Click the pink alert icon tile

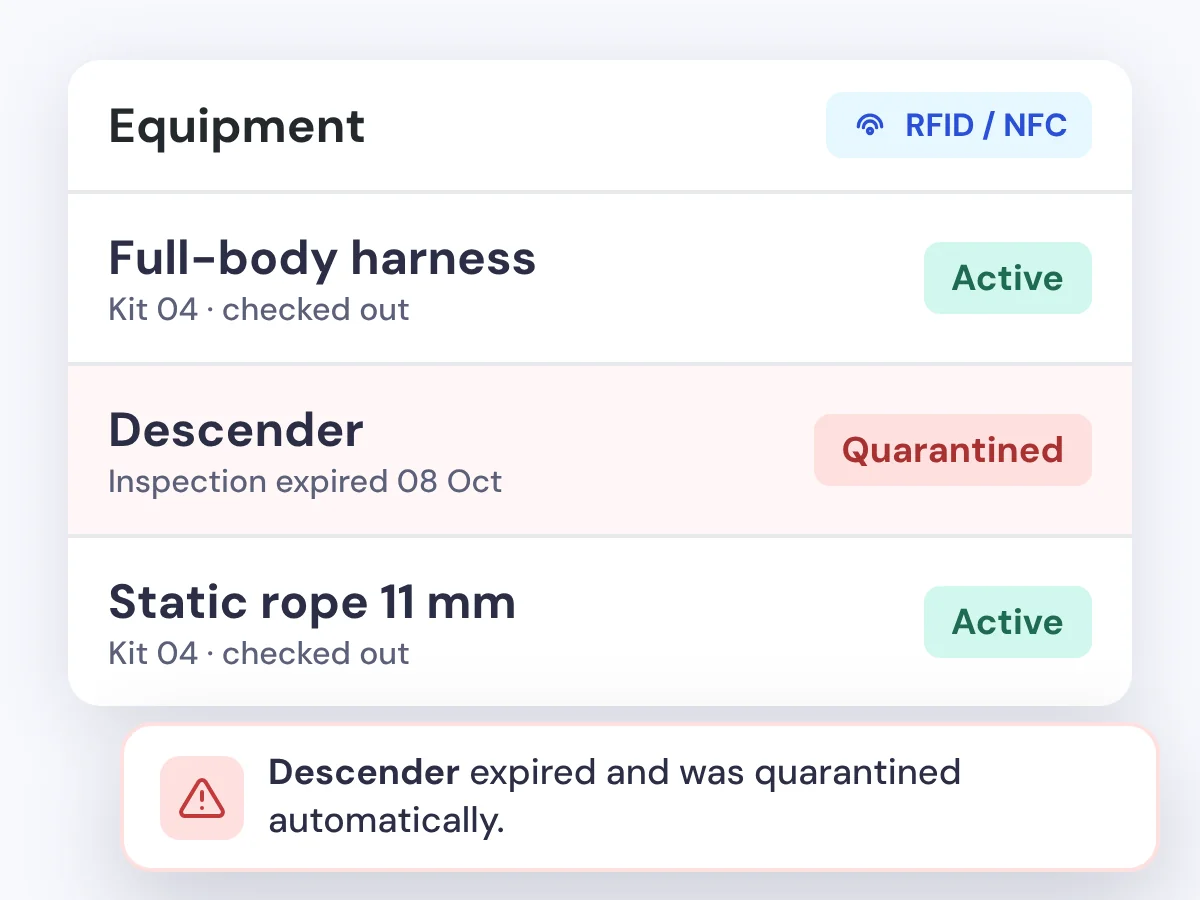202,798
